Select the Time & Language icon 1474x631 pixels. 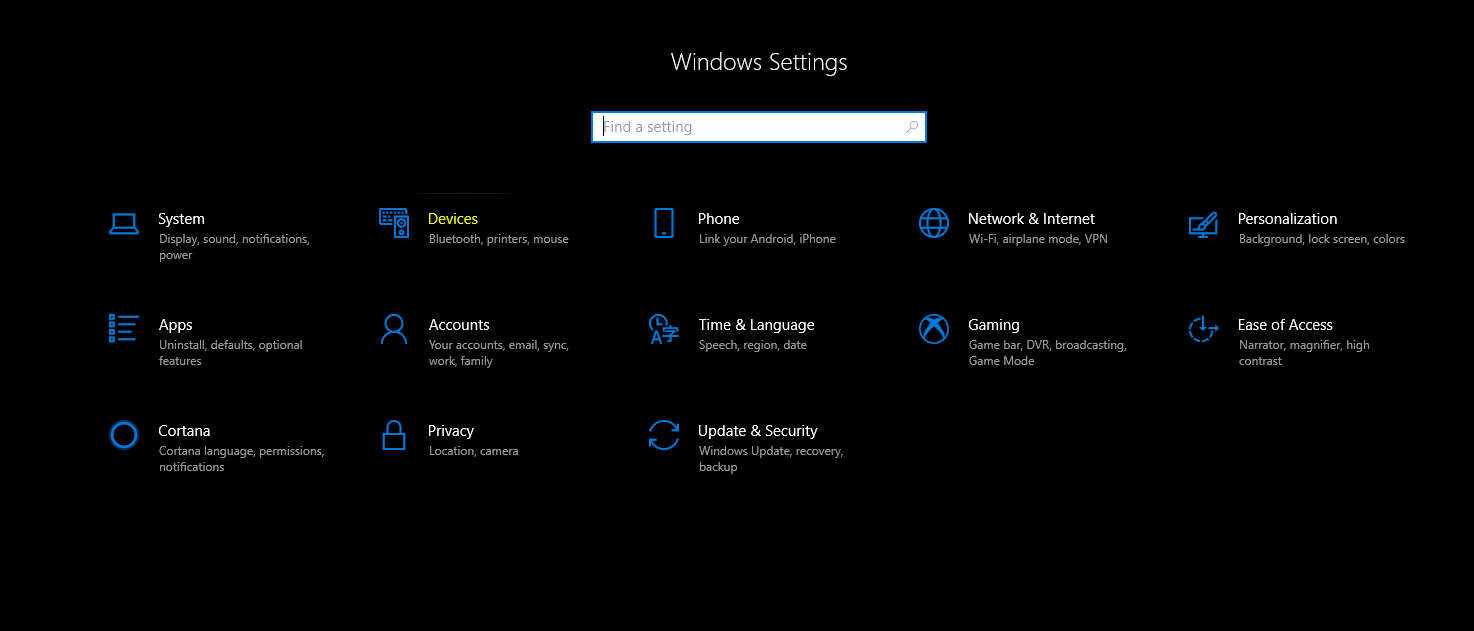tap(664, 329)
